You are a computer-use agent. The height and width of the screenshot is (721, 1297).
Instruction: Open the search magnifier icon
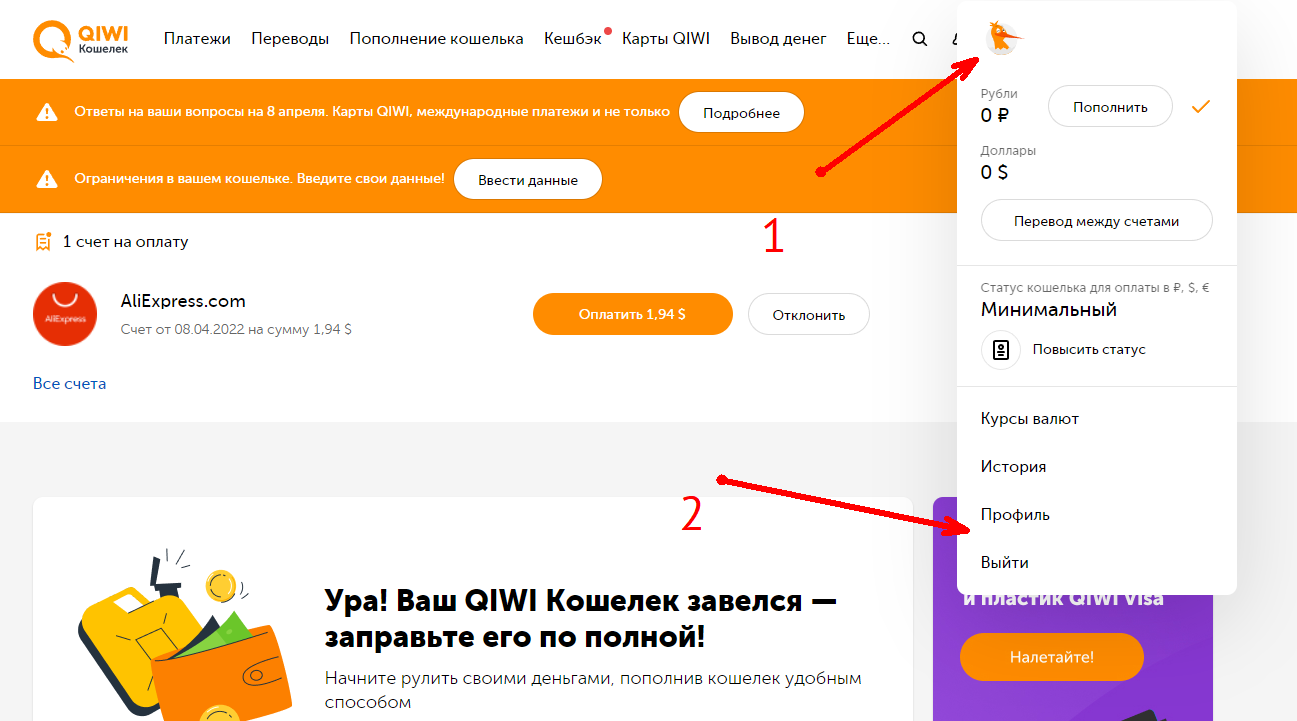[920, 39]
